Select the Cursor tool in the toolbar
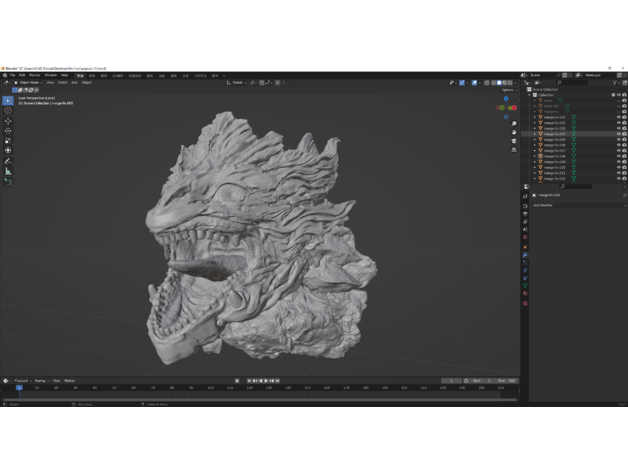The width and height of the screenshot is (628, 472). [x=8, y=111]
